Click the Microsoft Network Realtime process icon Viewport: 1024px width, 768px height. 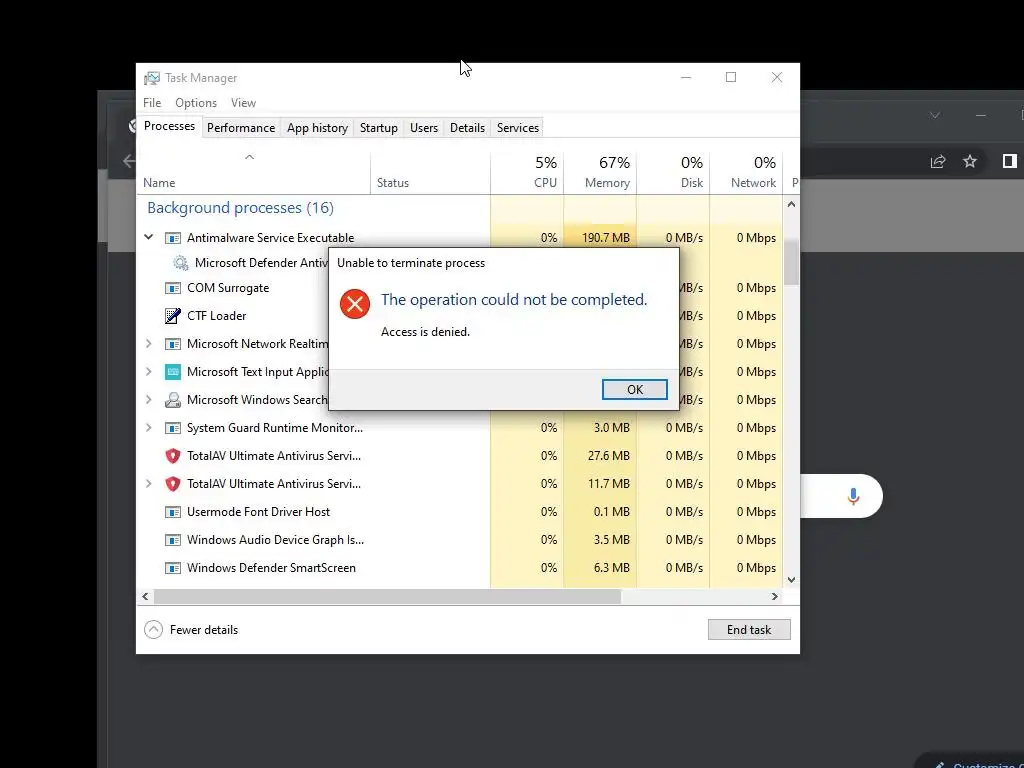pos(172,344)
